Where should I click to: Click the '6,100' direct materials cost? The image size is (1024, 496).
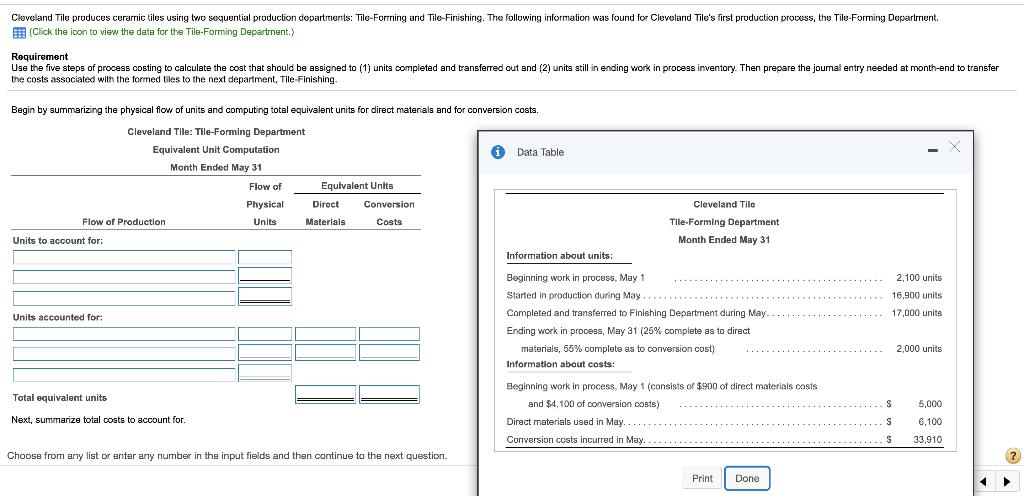[x=930, y=422]
